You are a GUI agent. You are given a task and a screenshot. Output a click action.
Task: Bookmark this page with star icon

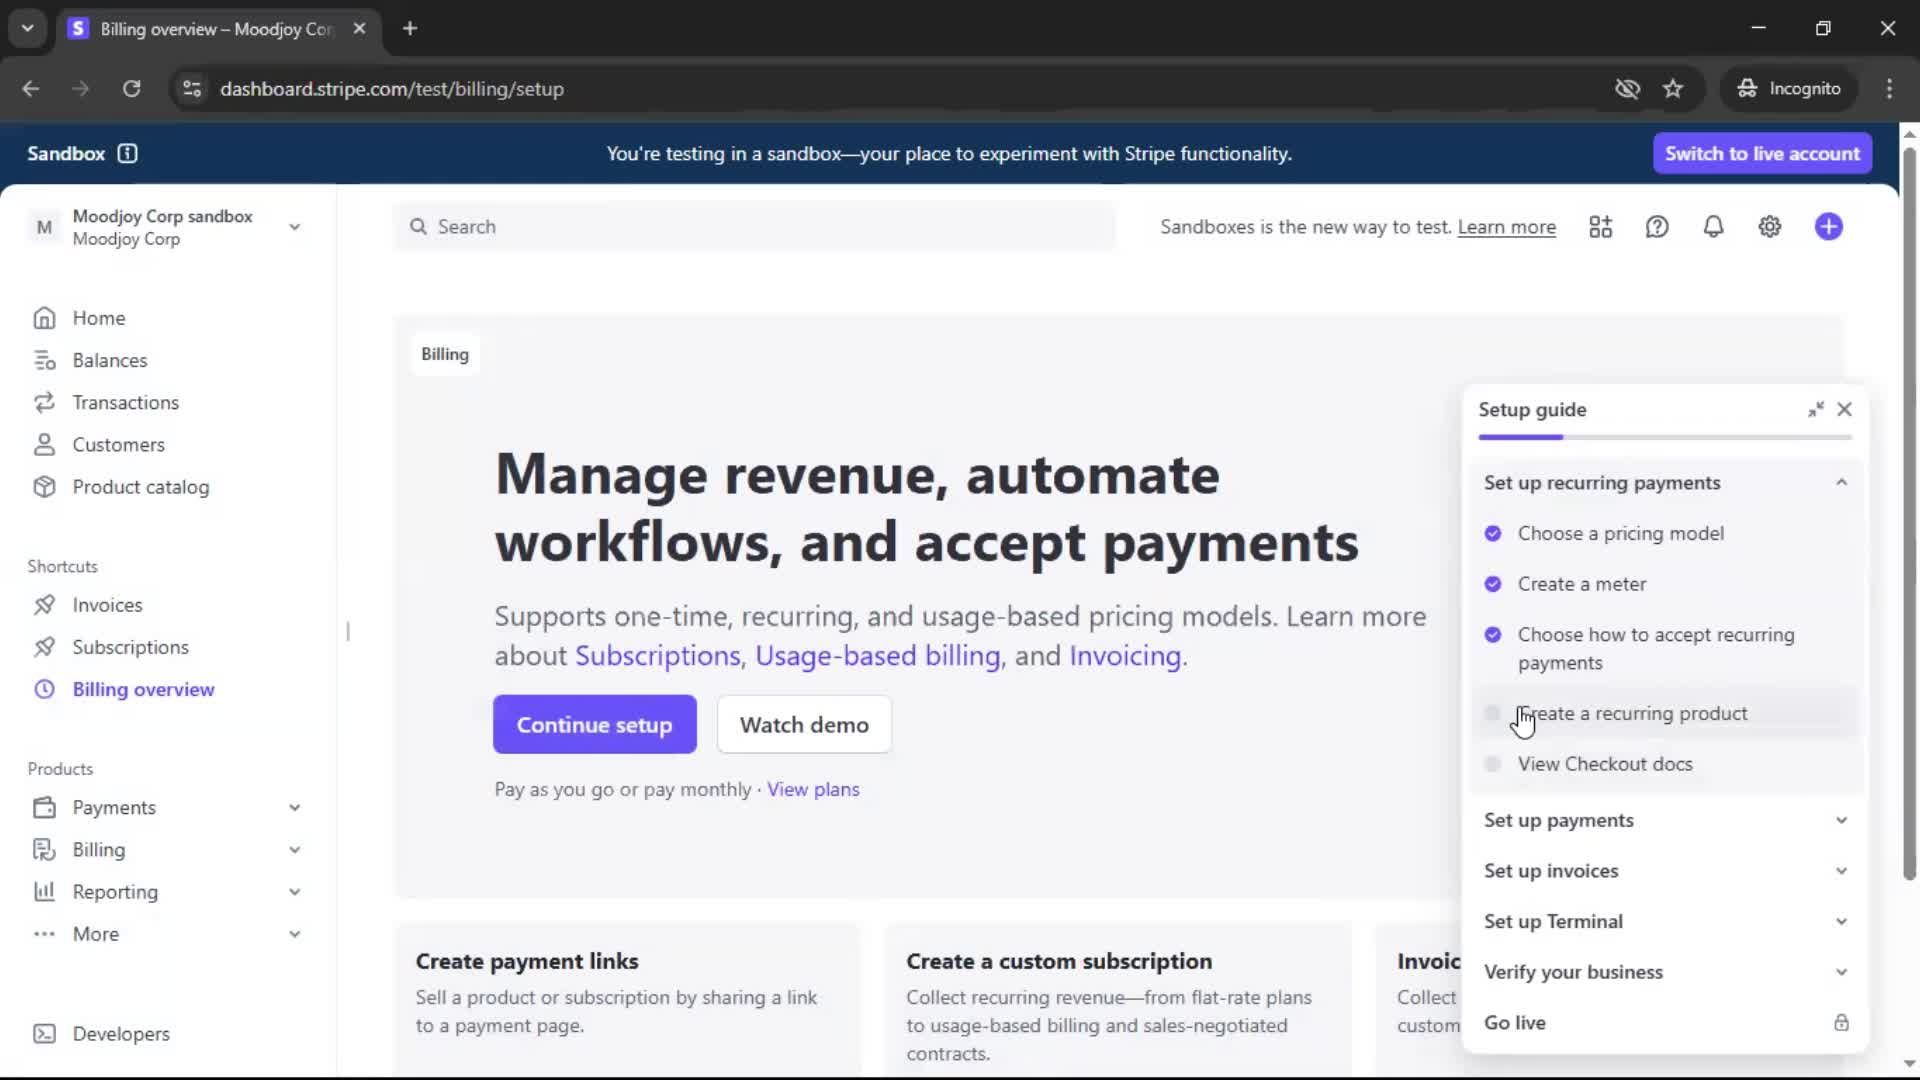(1673, 89)
